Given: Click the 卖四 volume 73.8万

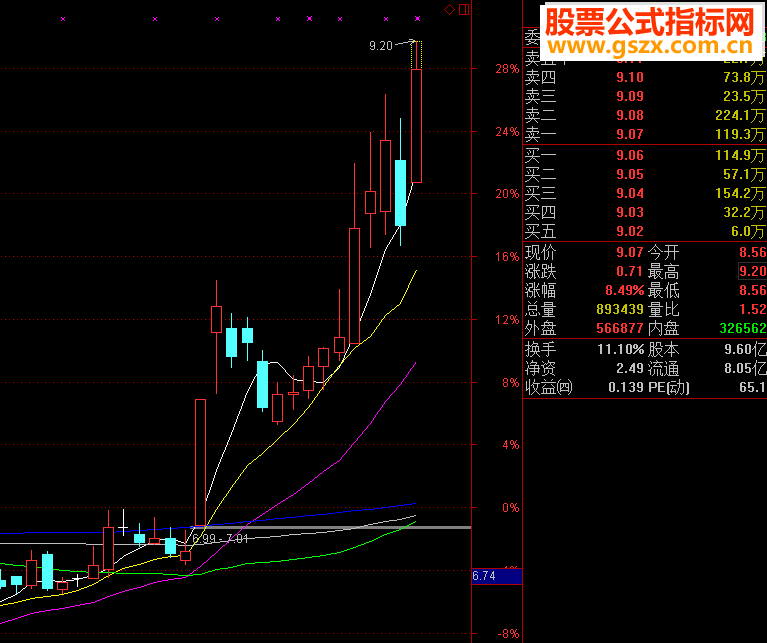Looking at the screenshot, I should pyautogui.click(x=744, y=77).
